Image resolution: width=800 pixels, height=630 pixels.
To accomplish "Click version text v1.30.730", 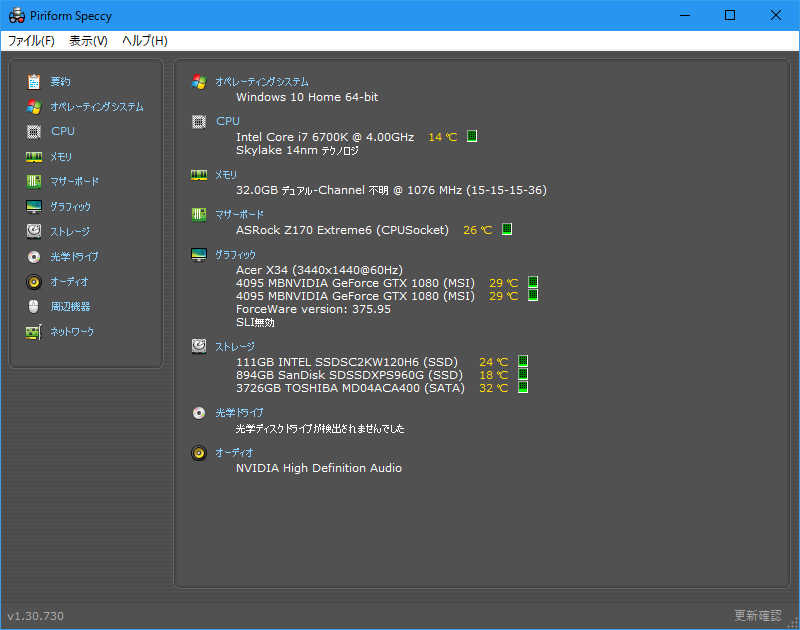I will pyautogui.click(x=36, y=616).
